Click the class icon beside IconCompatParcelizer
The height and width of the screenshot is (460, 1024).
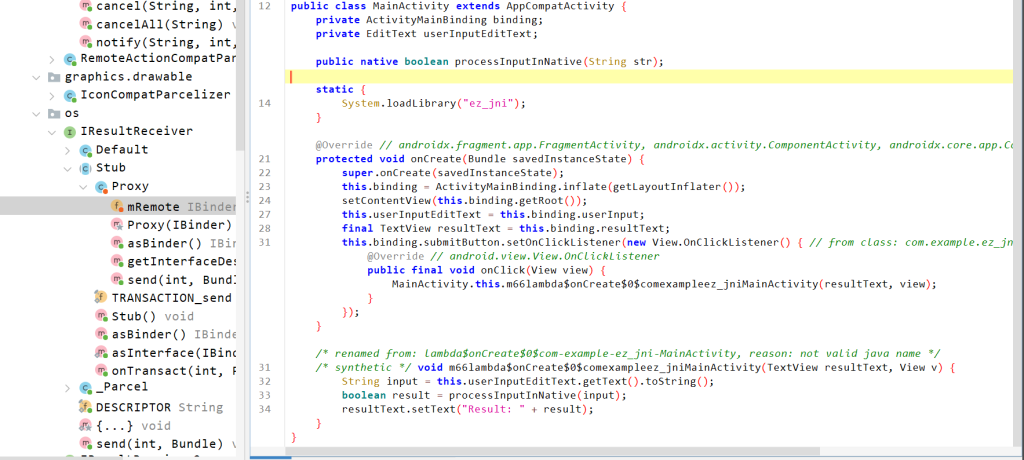[69, 95]
